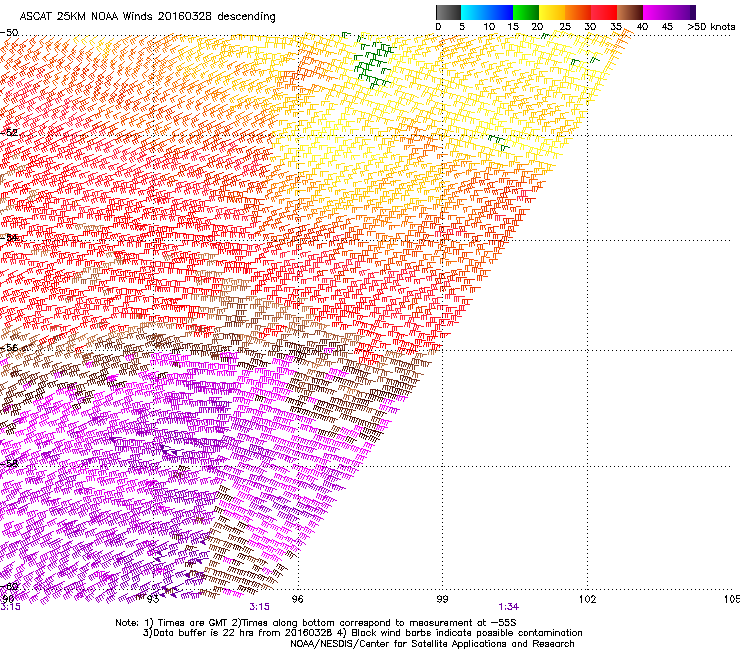Select the blue 10-15 knots legend color segment
740x650 pixels.
pyautogui.click(x=500, y=12)
